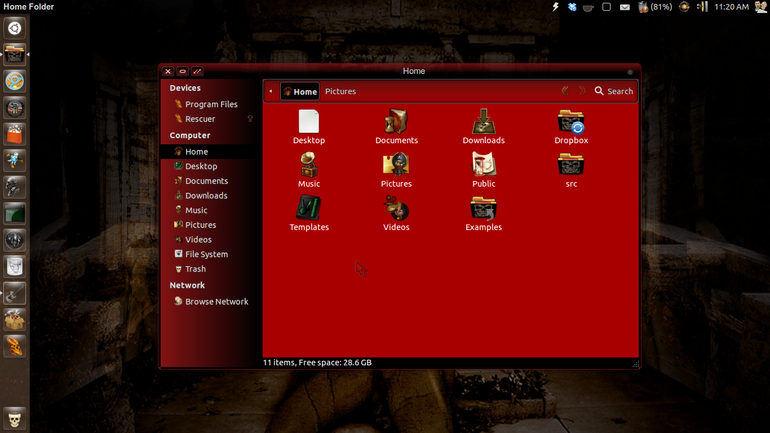This screenshot has height=433, width=770.
Task: Select the Music gramophone folder icon
Action: tap(309, 165)
